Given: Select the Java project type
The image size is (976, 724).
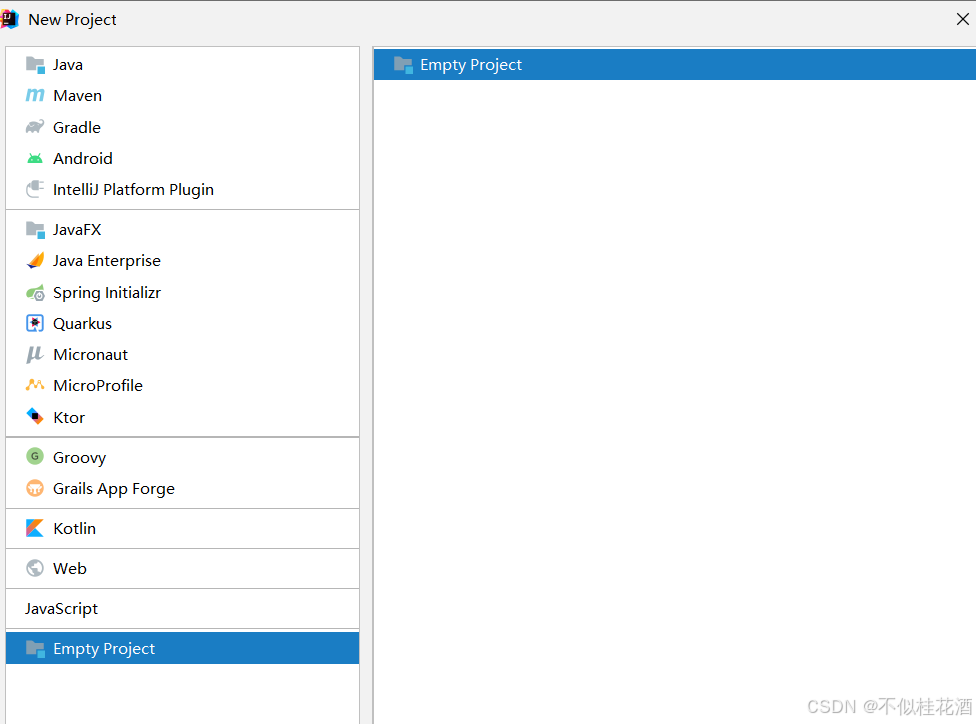Looking at the screenshot, I should click(182, 65).
